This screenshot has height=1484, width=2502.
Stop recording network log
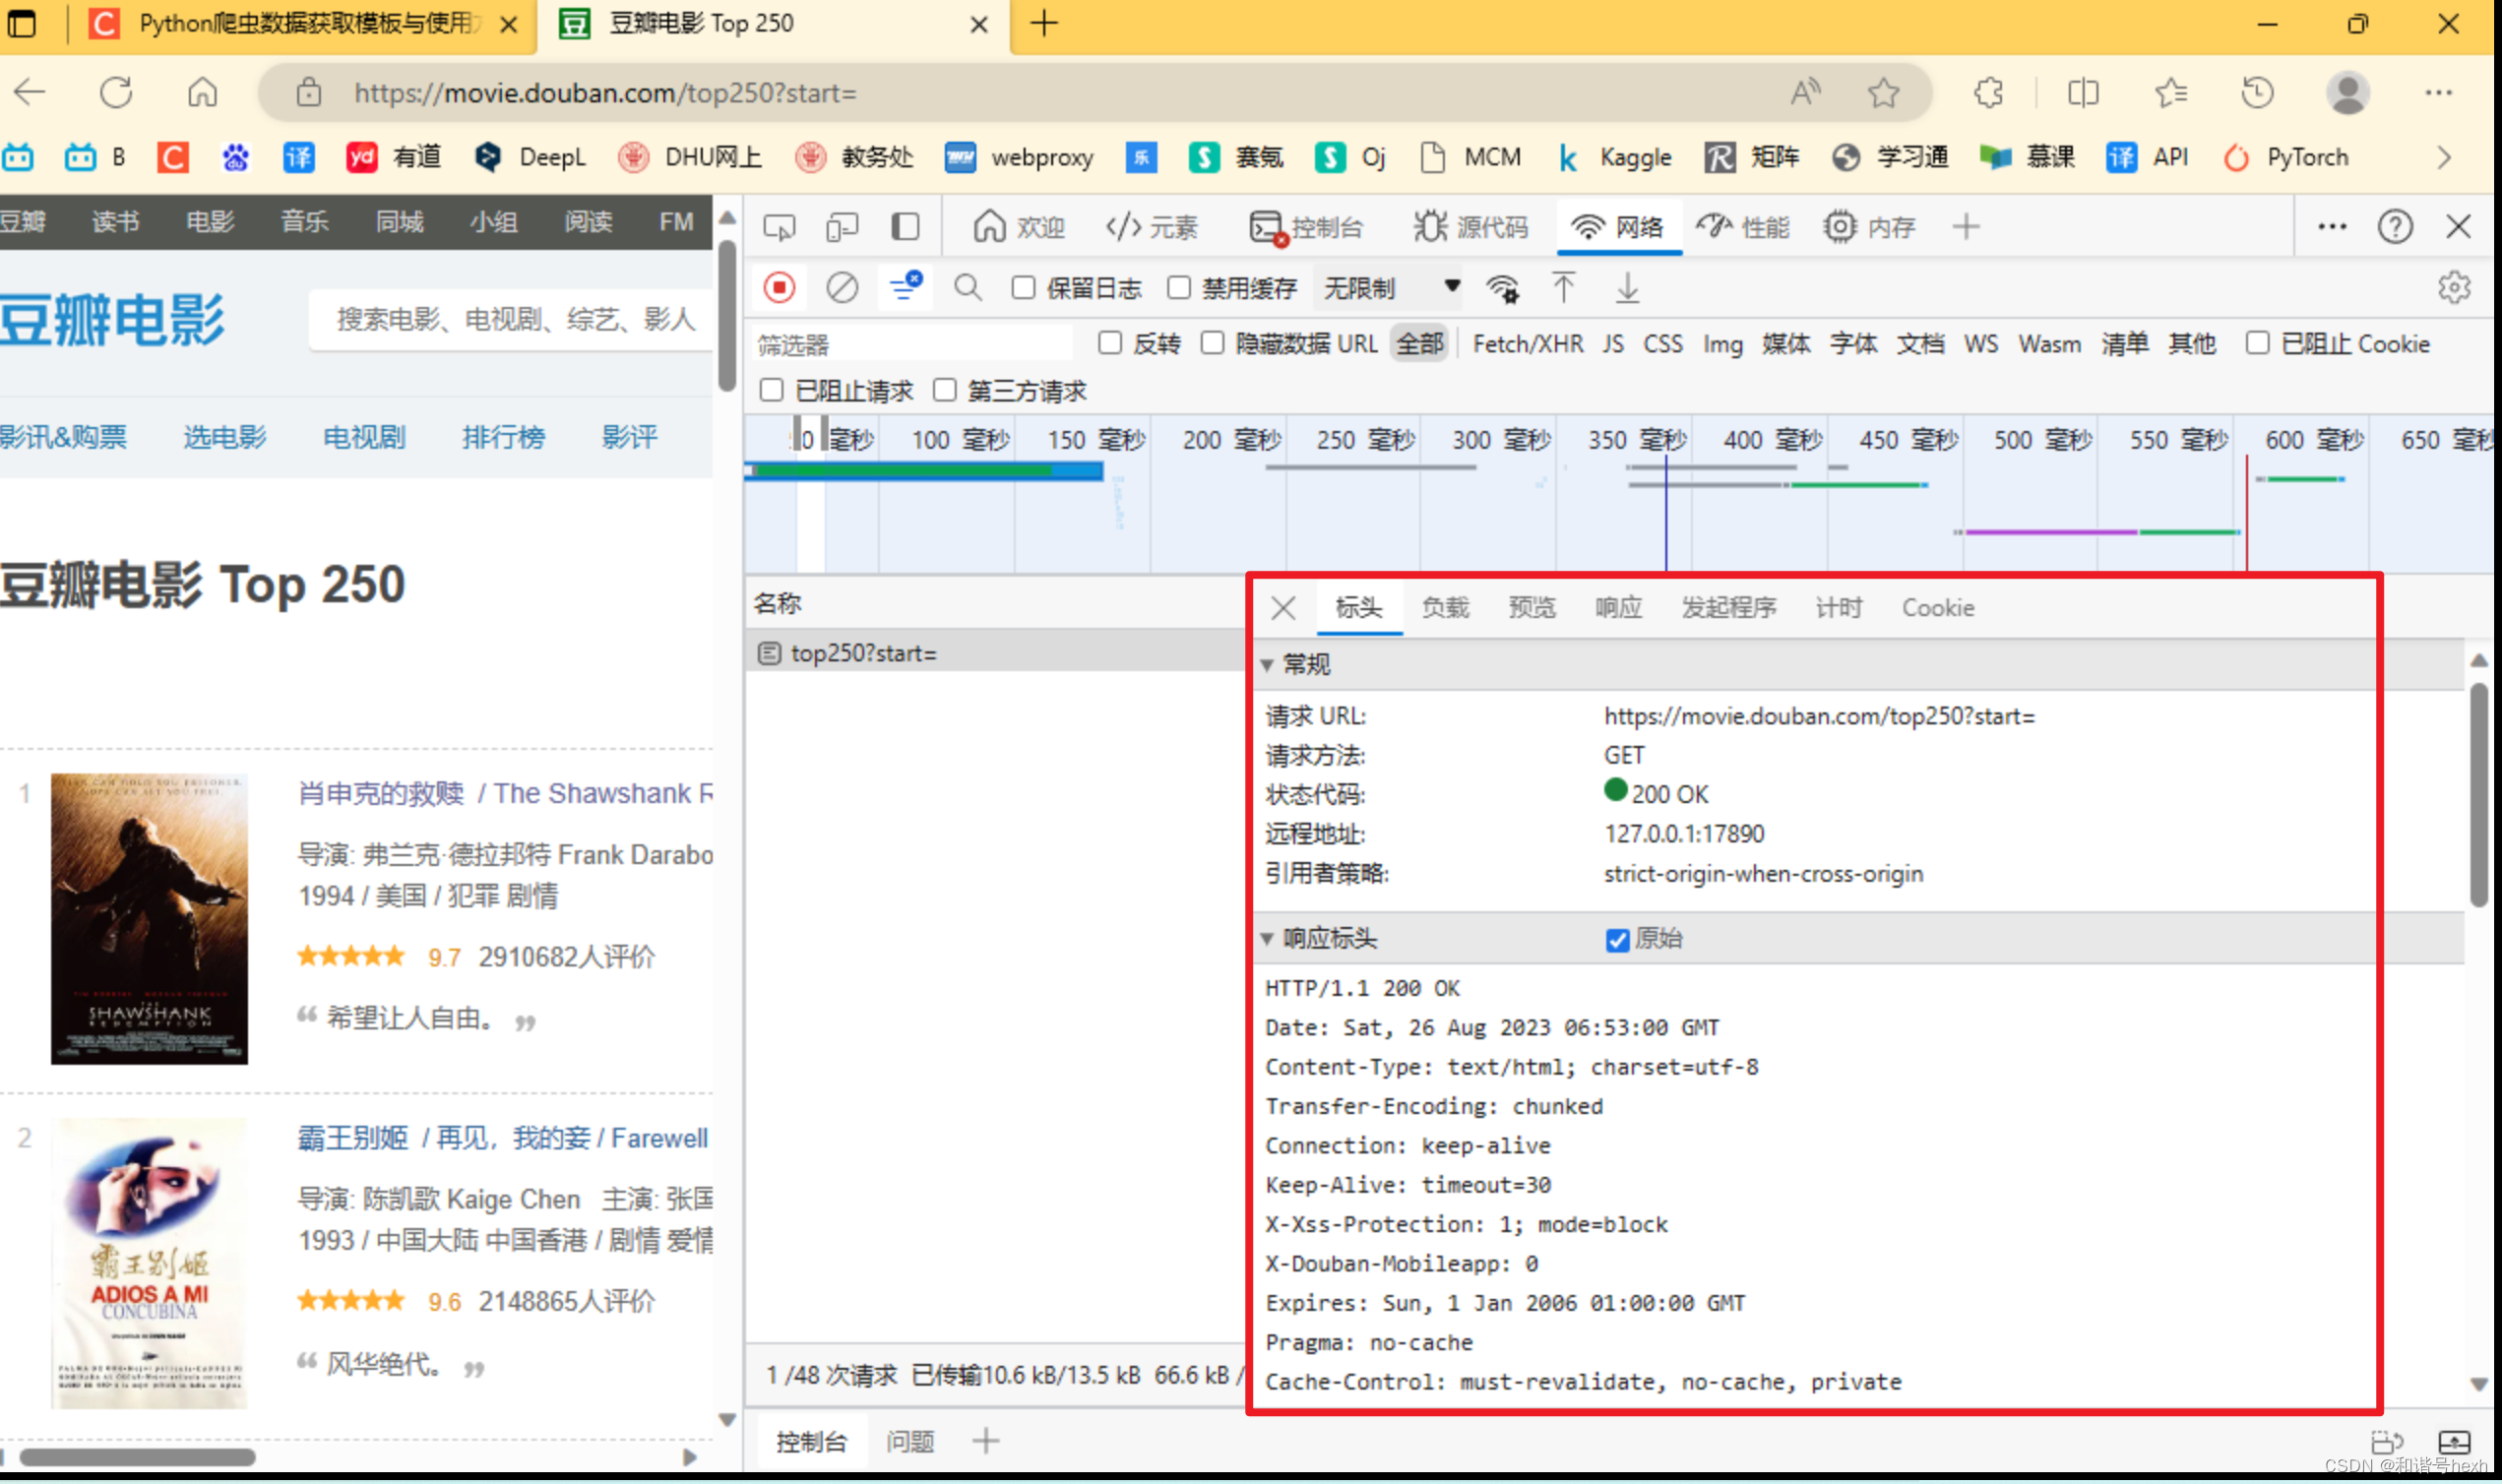[x=780, y=287]
